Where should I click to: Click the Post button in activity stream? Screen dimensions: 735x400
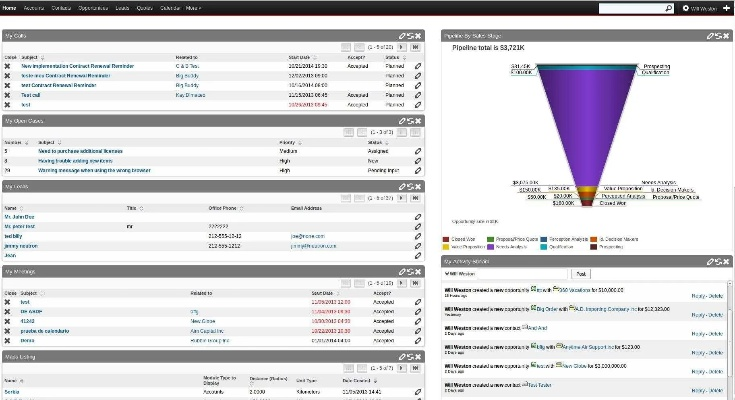pyautogui.click(x=580, y=273)
